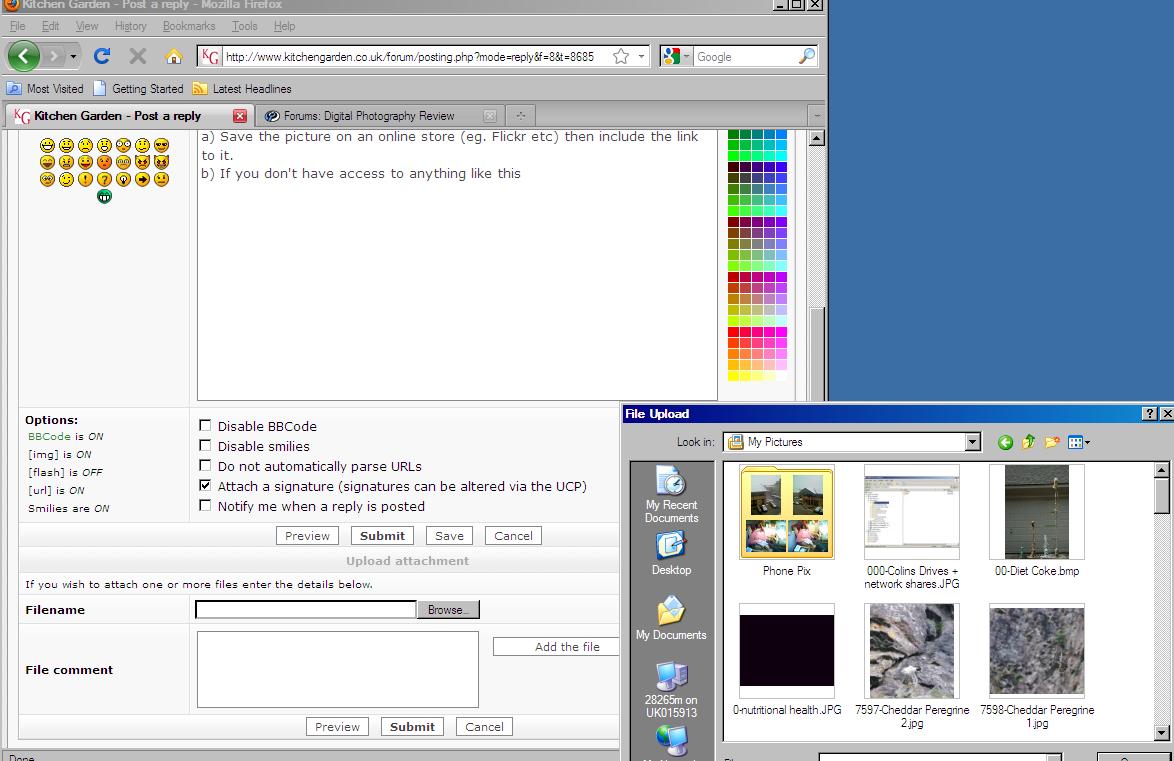The width and height of the screenshot is (1174, 761).
Task: Check the Disable smilies option
Action: pos(205,446)
